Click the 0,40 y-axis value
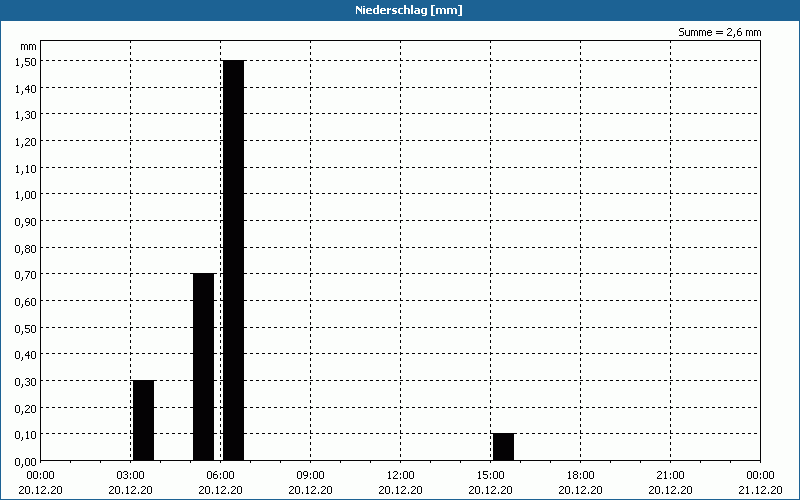This screenshot has width=800, height=500. 27,355
